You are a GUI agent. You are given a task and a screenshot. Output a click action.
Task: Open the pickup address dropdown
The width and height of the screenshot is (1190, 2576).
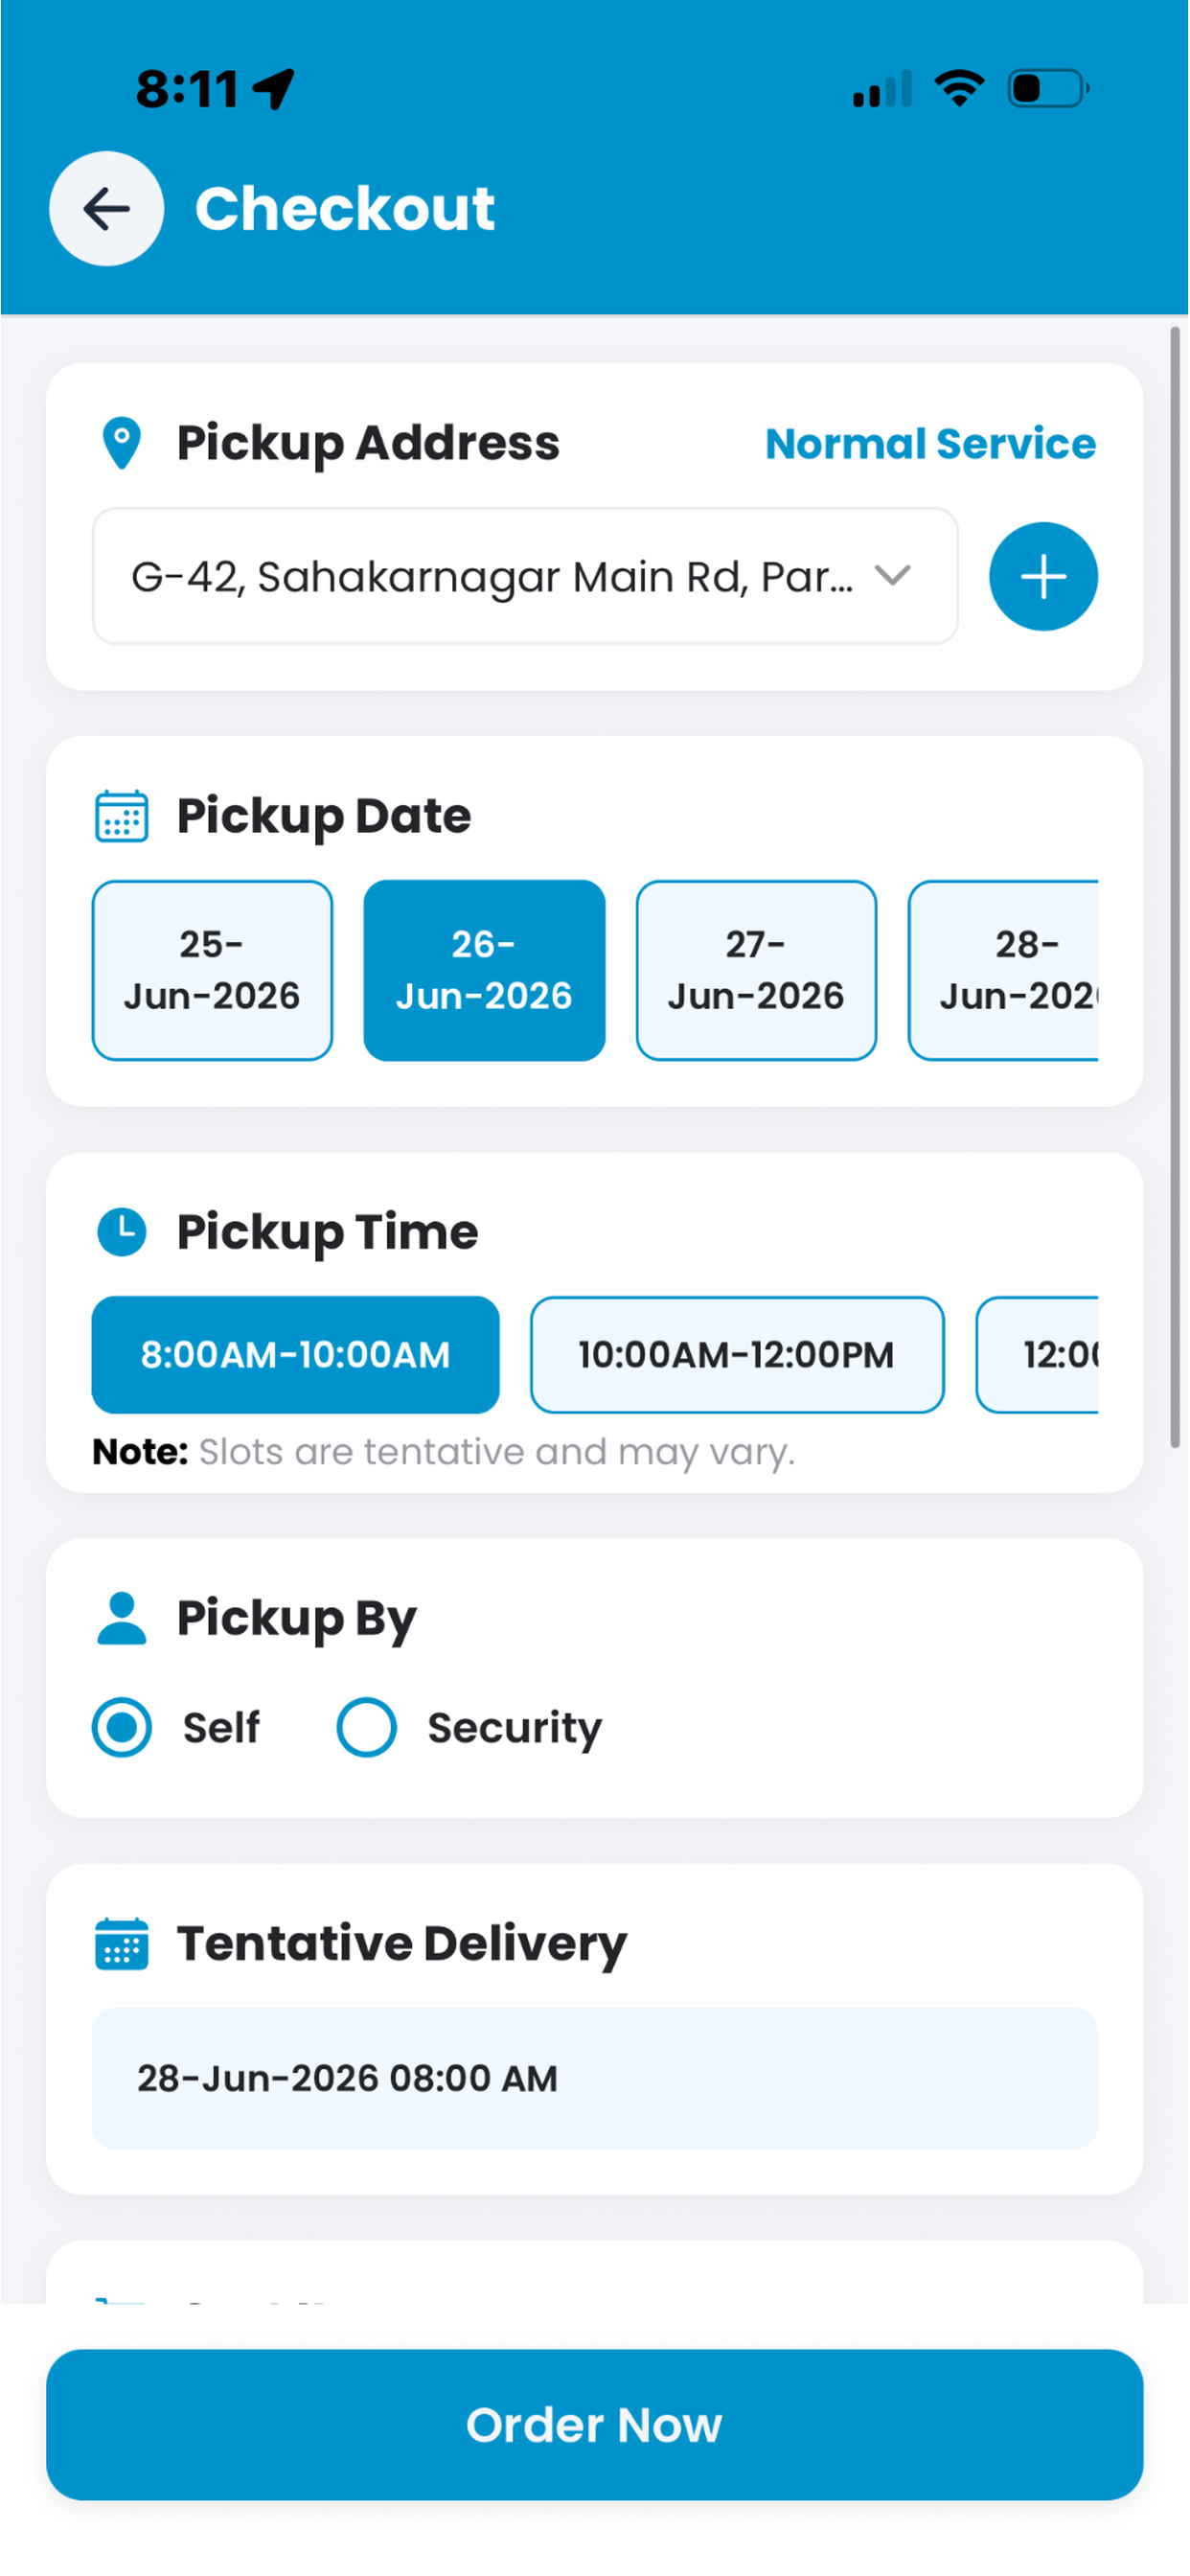(525, 576)
